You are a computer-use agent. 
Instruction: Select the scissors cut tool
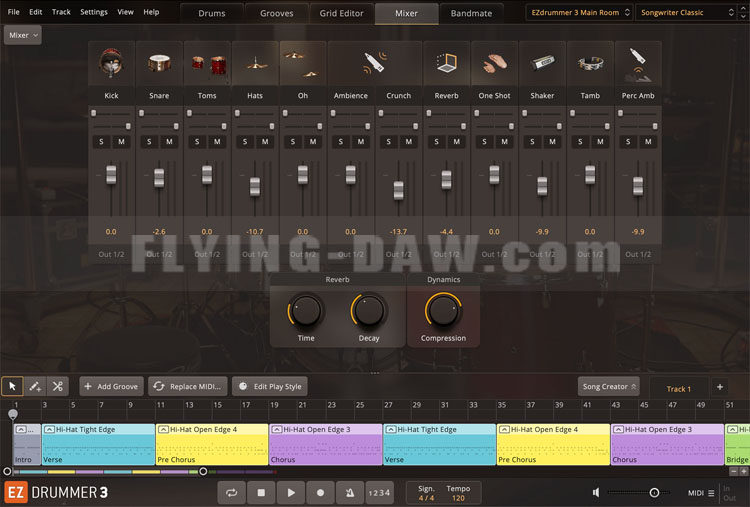[x=58, y=386]
